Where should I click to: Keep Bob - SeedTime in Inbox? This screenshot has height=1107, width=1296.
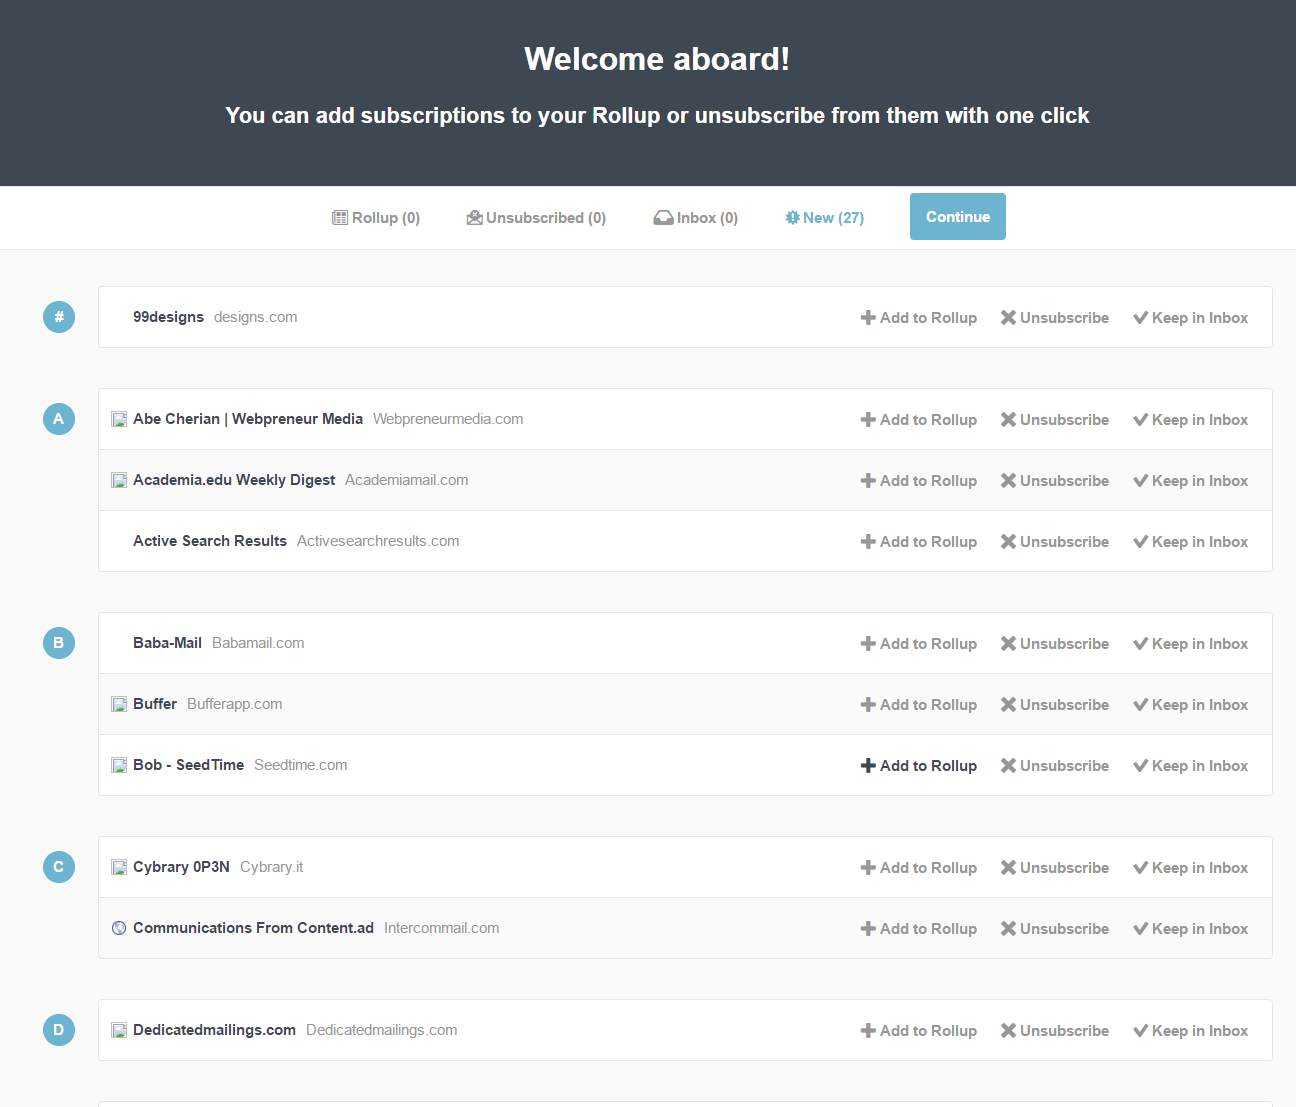pyautogui.click(x=1190, y=766)
